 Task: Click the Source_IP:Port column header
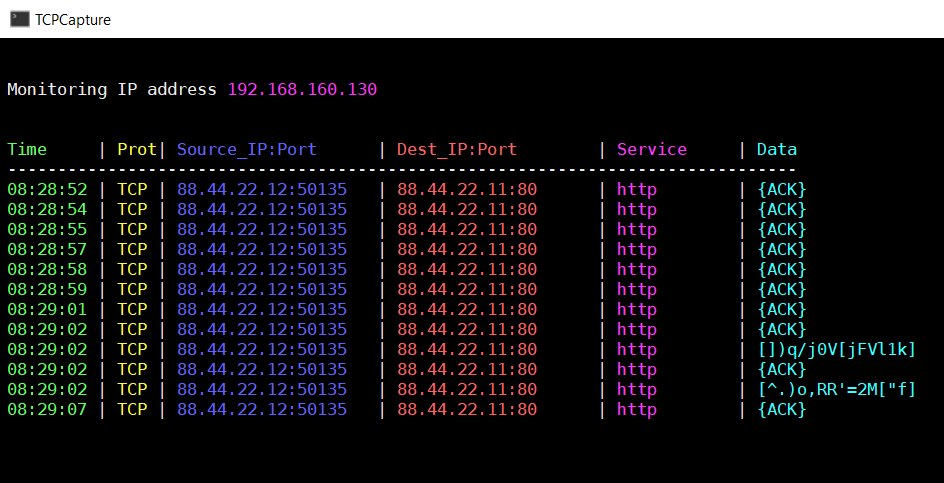pos(247,149)
